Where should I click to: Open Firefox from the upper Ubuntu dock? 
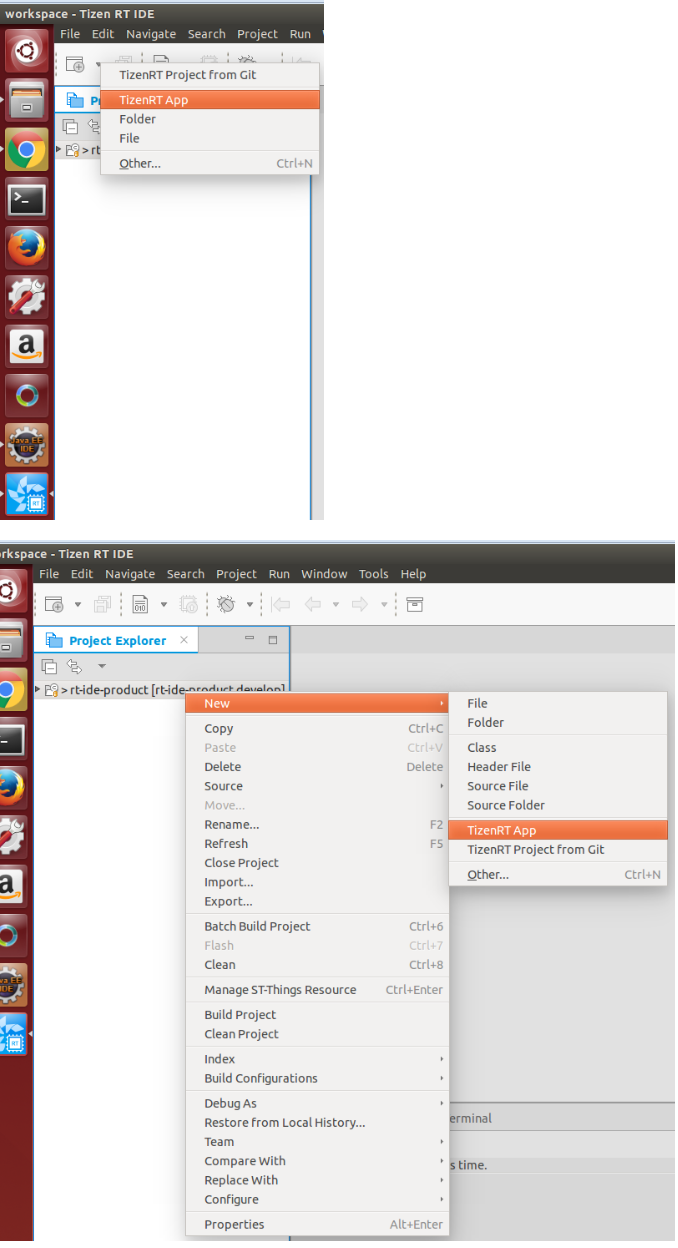click(27, 246)
